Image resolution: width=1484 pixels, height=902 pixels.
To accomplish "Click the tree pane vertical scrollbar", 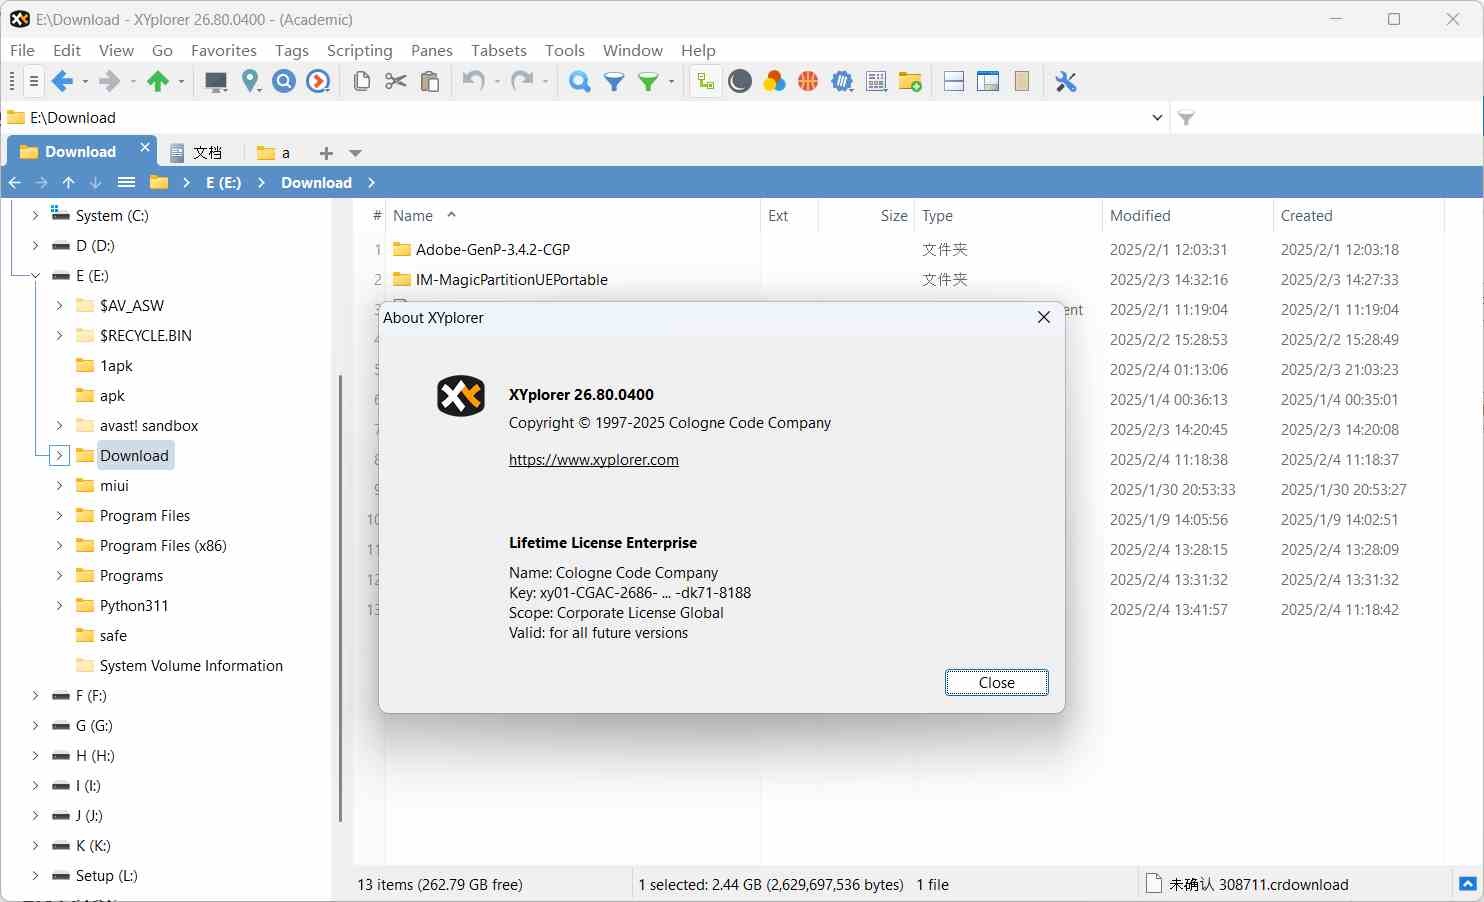I will point(340,598).
